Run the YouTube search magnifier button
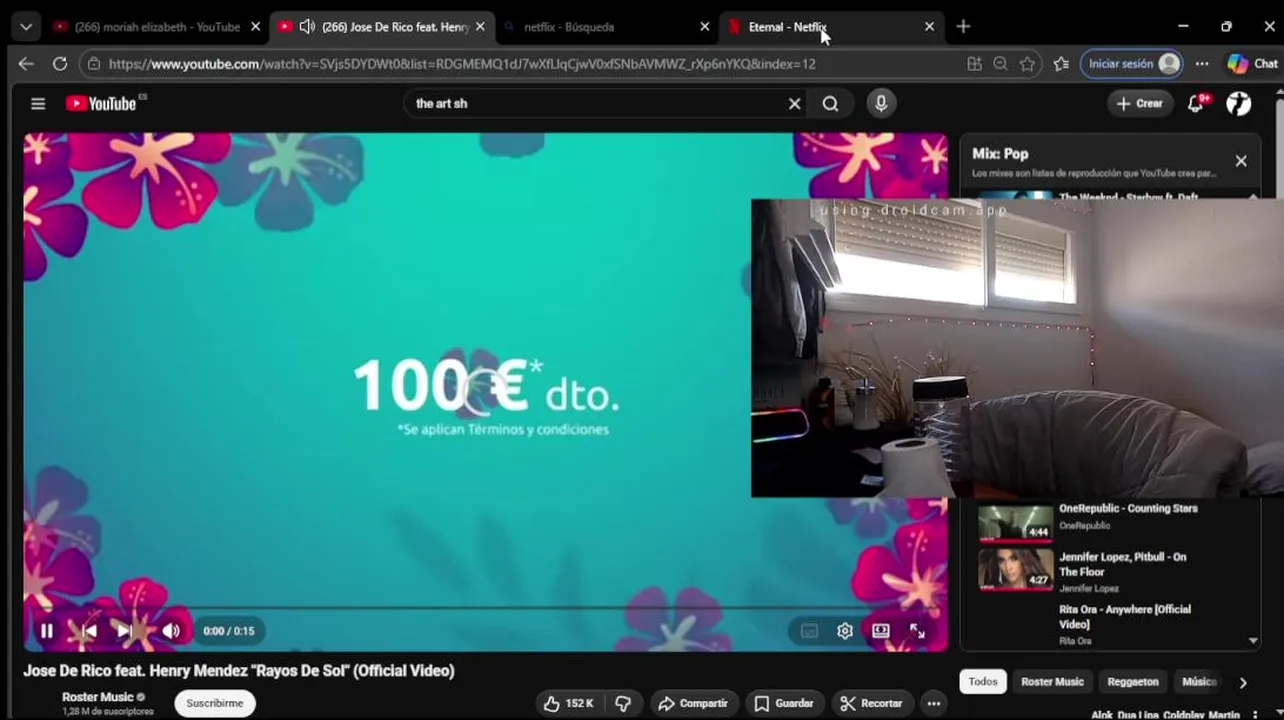This screenshot has width=1284, height=720. (831, 103)
